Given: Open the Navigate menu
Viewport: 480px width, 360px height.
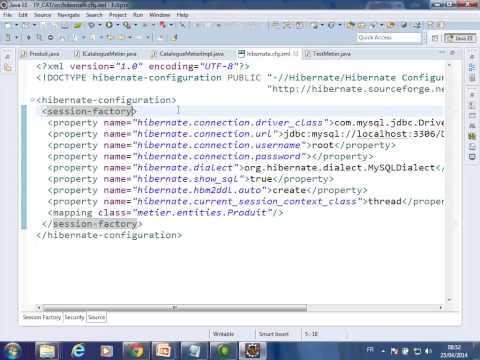Looking at the screenshot, I should (x=68, y=15).
